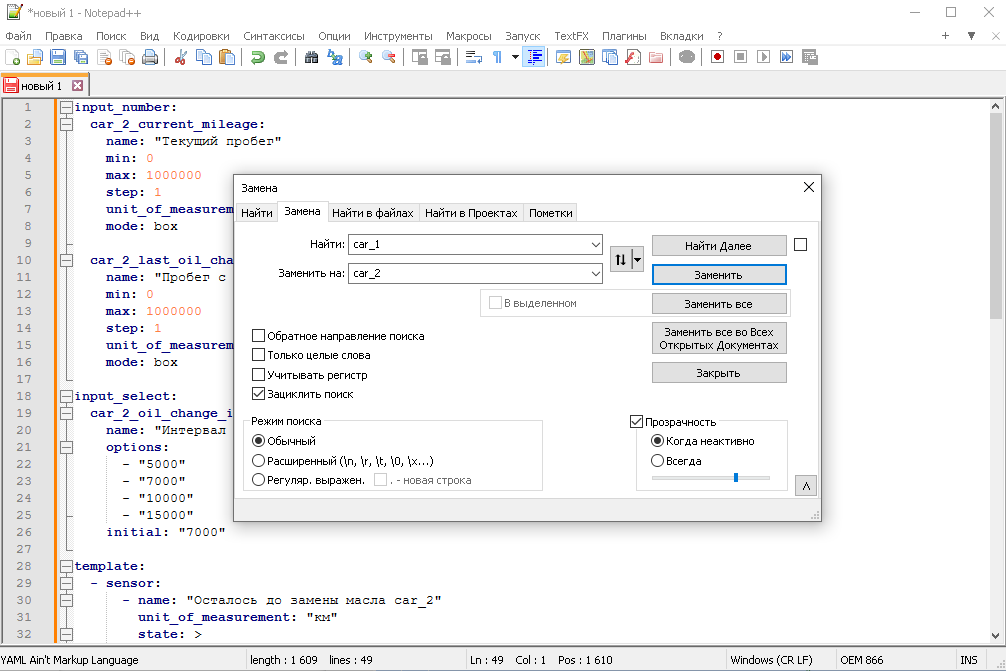1006x671 pixels.
Task: Click the Undo toolbar icon
Action: tap(258, 57)
